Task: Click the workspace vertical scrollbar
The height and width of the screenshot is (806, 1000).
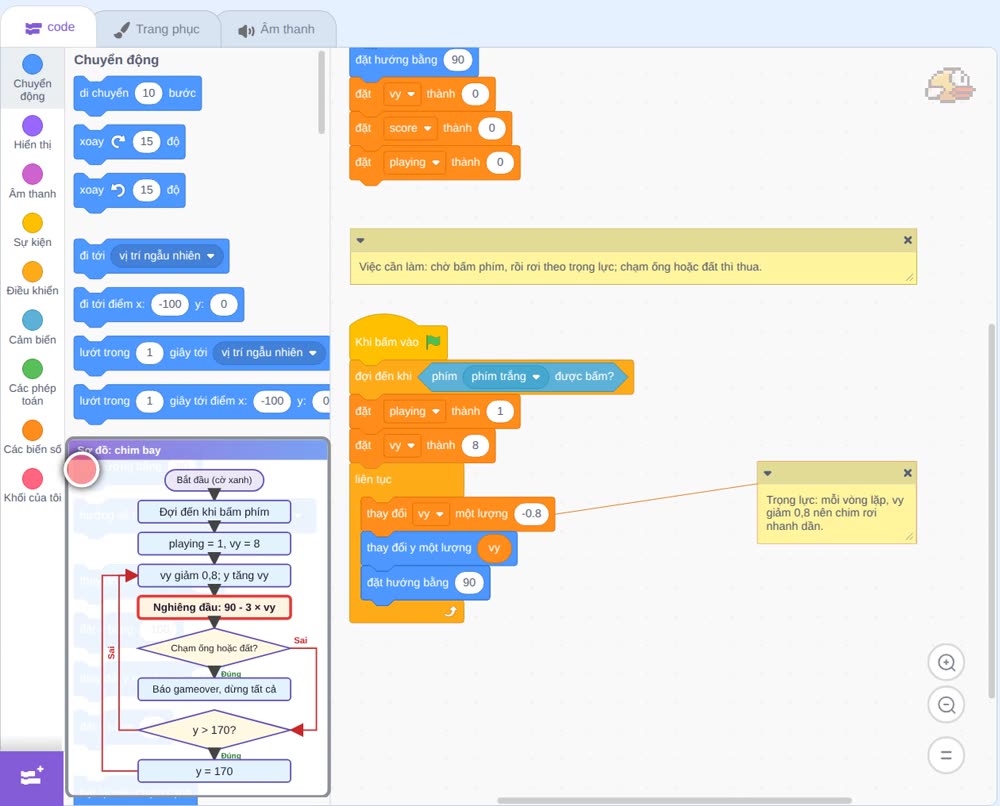Action: point(992,510)
